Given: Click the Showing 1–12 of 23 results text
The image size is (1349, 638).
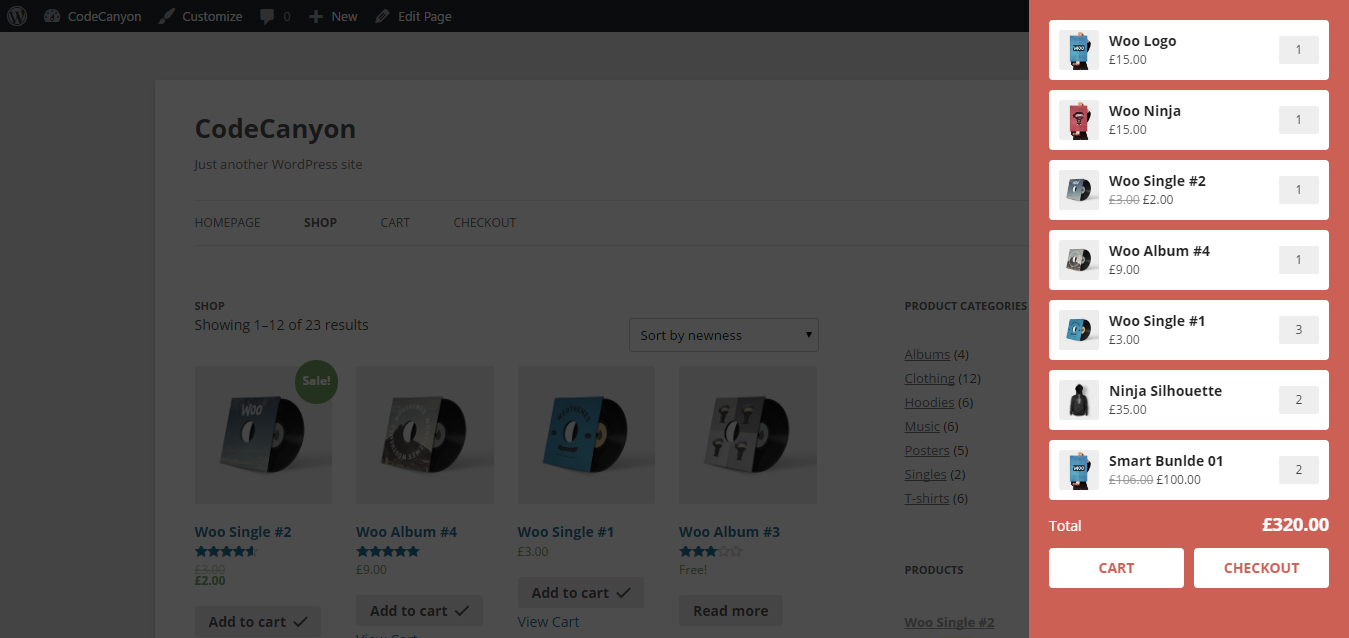Looking at the screenshot, I should click(281, 325).
